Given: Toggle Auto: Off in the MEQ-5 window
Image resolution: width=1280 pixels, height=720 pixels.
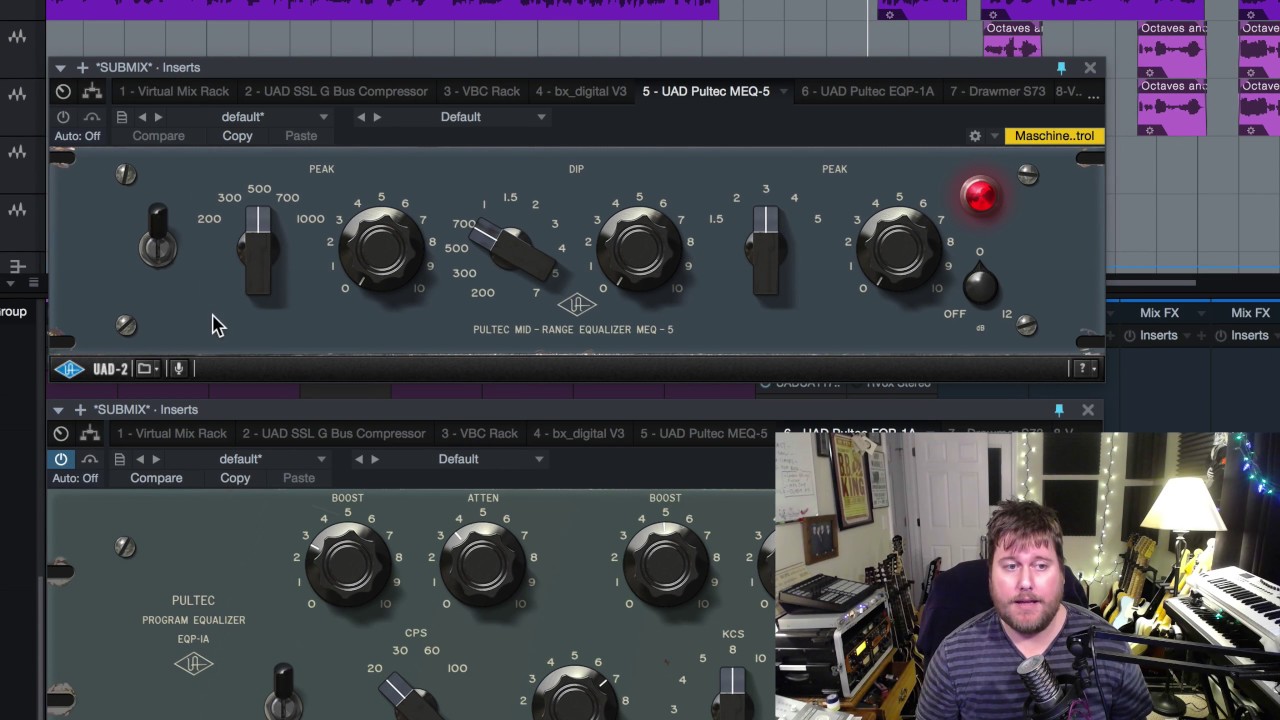Looking at the screenshot, I should (77, 136).
